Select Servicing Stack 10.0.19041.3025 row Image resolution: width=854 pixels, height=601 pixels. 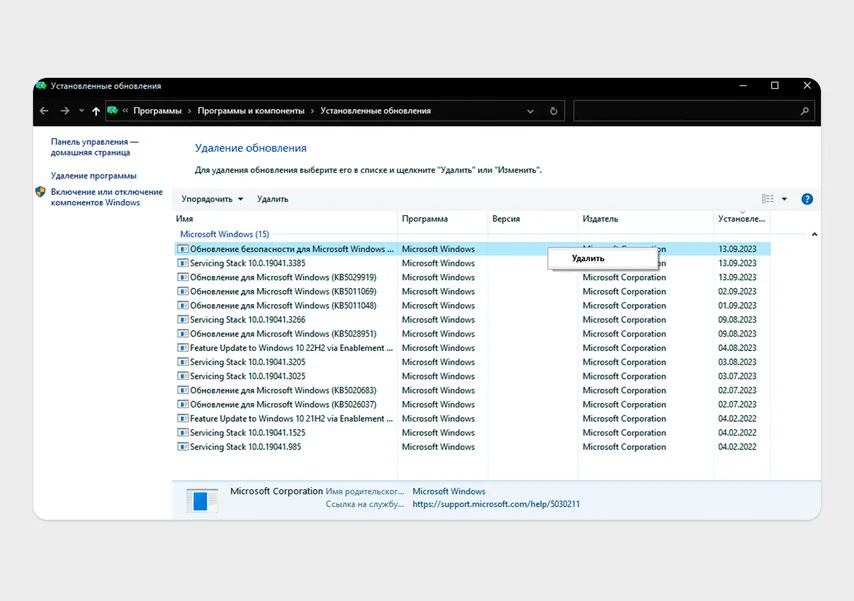[x=472, y=376]
